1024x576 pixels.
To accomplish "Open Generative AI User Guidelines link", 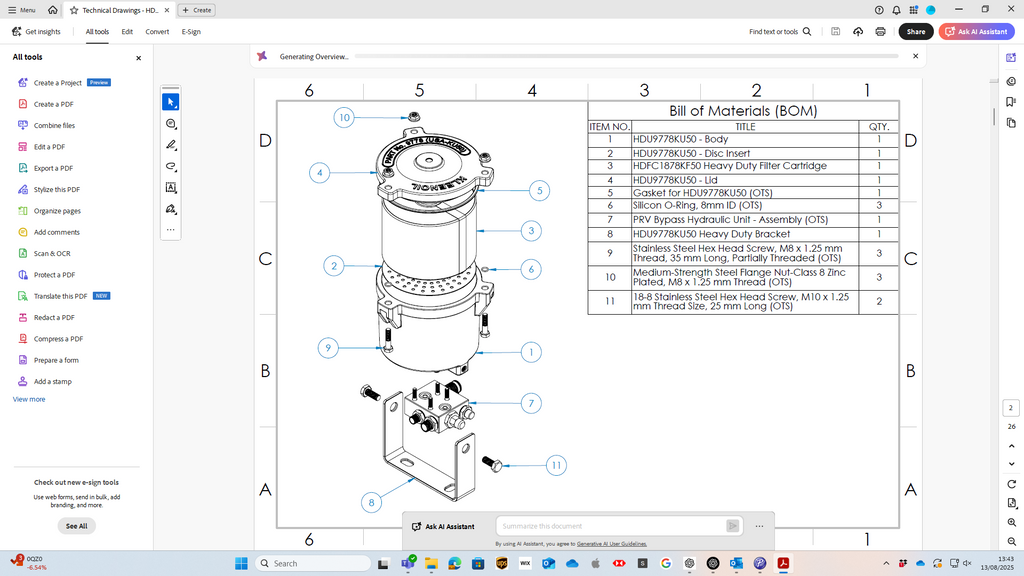I will coord(611,544).
